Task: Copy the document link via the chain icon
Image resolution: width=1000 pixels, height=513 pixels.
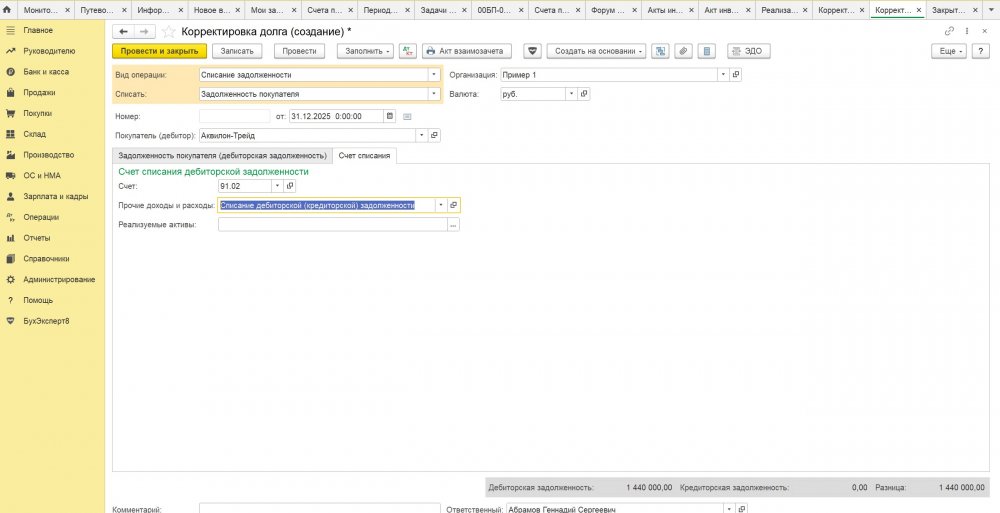Action: pos(949,31)
